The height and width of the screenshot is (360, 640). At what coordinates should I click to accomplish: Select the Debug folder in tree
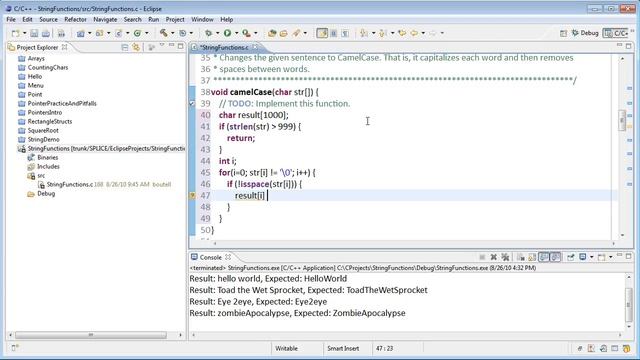[46, 193]
